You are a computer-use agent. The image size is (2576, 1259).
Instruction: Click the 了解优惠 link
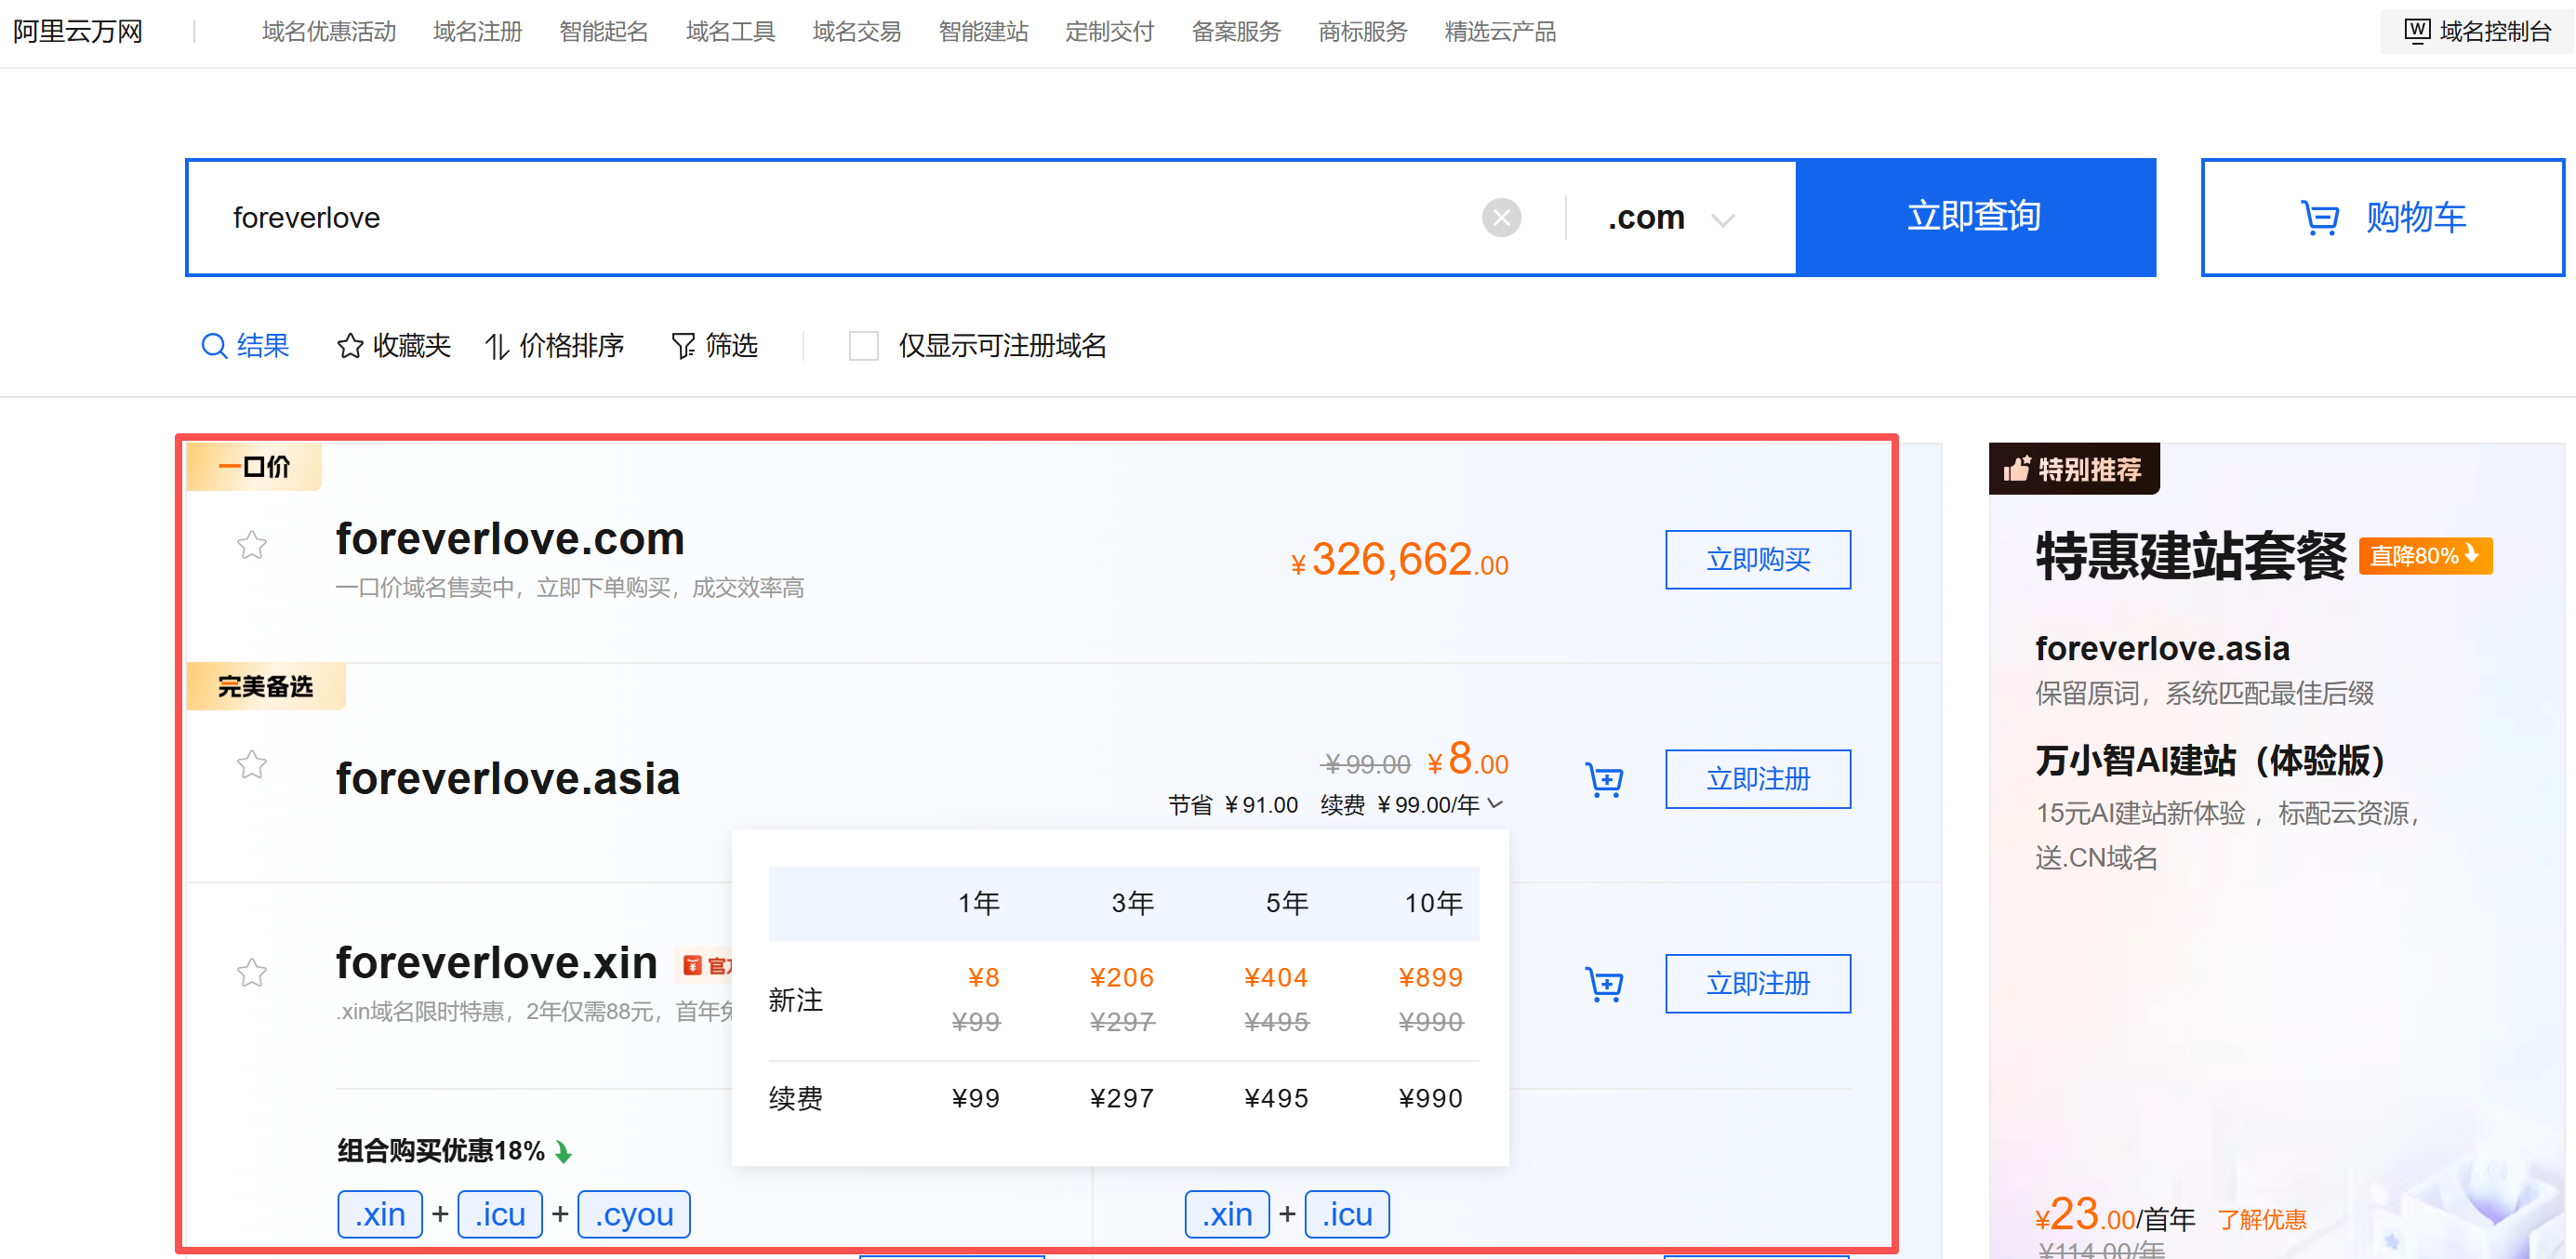pos(2262,1219)
